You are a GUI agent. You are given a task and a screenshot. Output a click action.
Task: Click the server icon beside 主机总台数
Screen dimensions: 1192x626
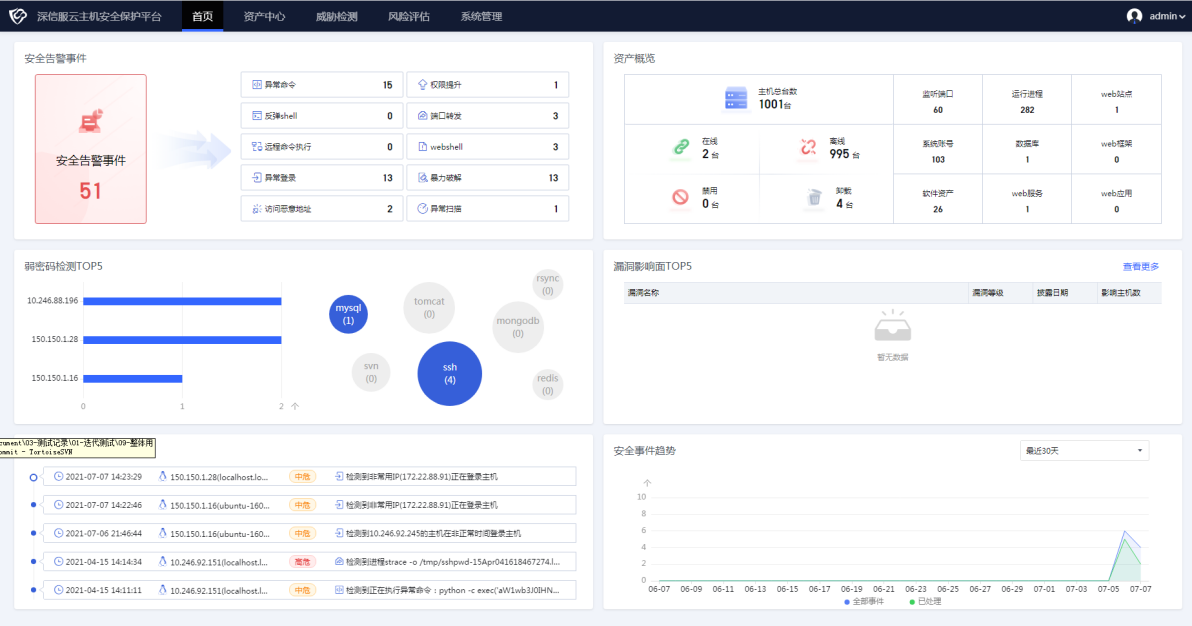coord(736,98)
